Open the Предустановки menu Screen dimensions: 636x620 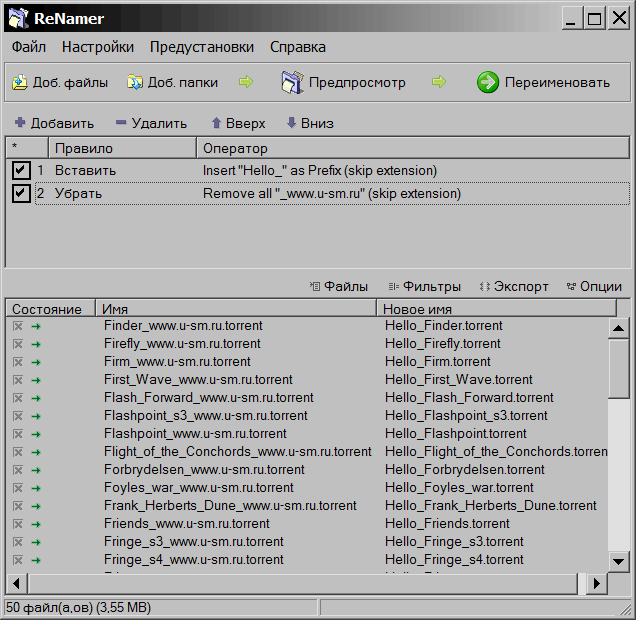click(x=202, y=47)
